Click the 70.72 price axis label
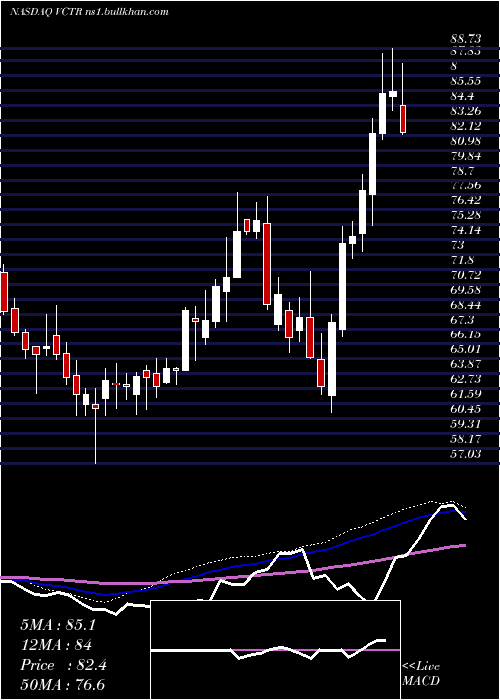The height and width of the screenshot is (700, 500). [x=466, y=275]
